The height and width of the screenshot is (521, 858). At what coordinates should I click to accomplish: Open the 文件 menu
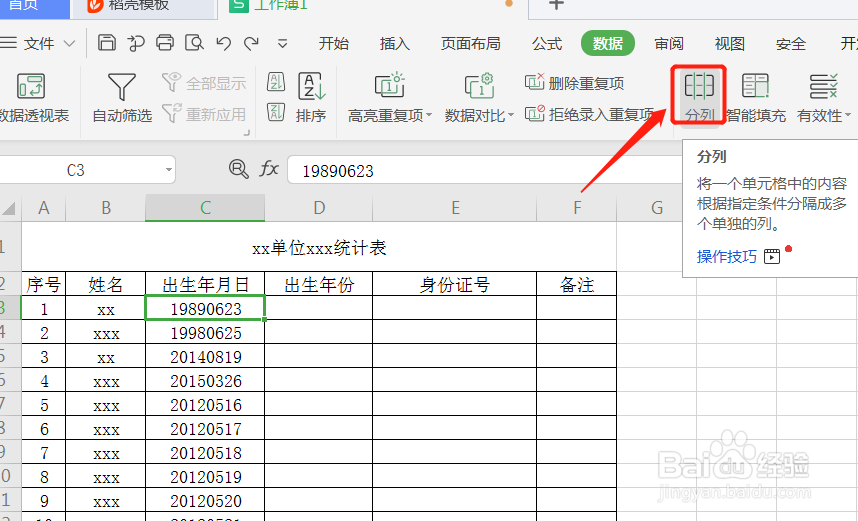coord(38,43)
